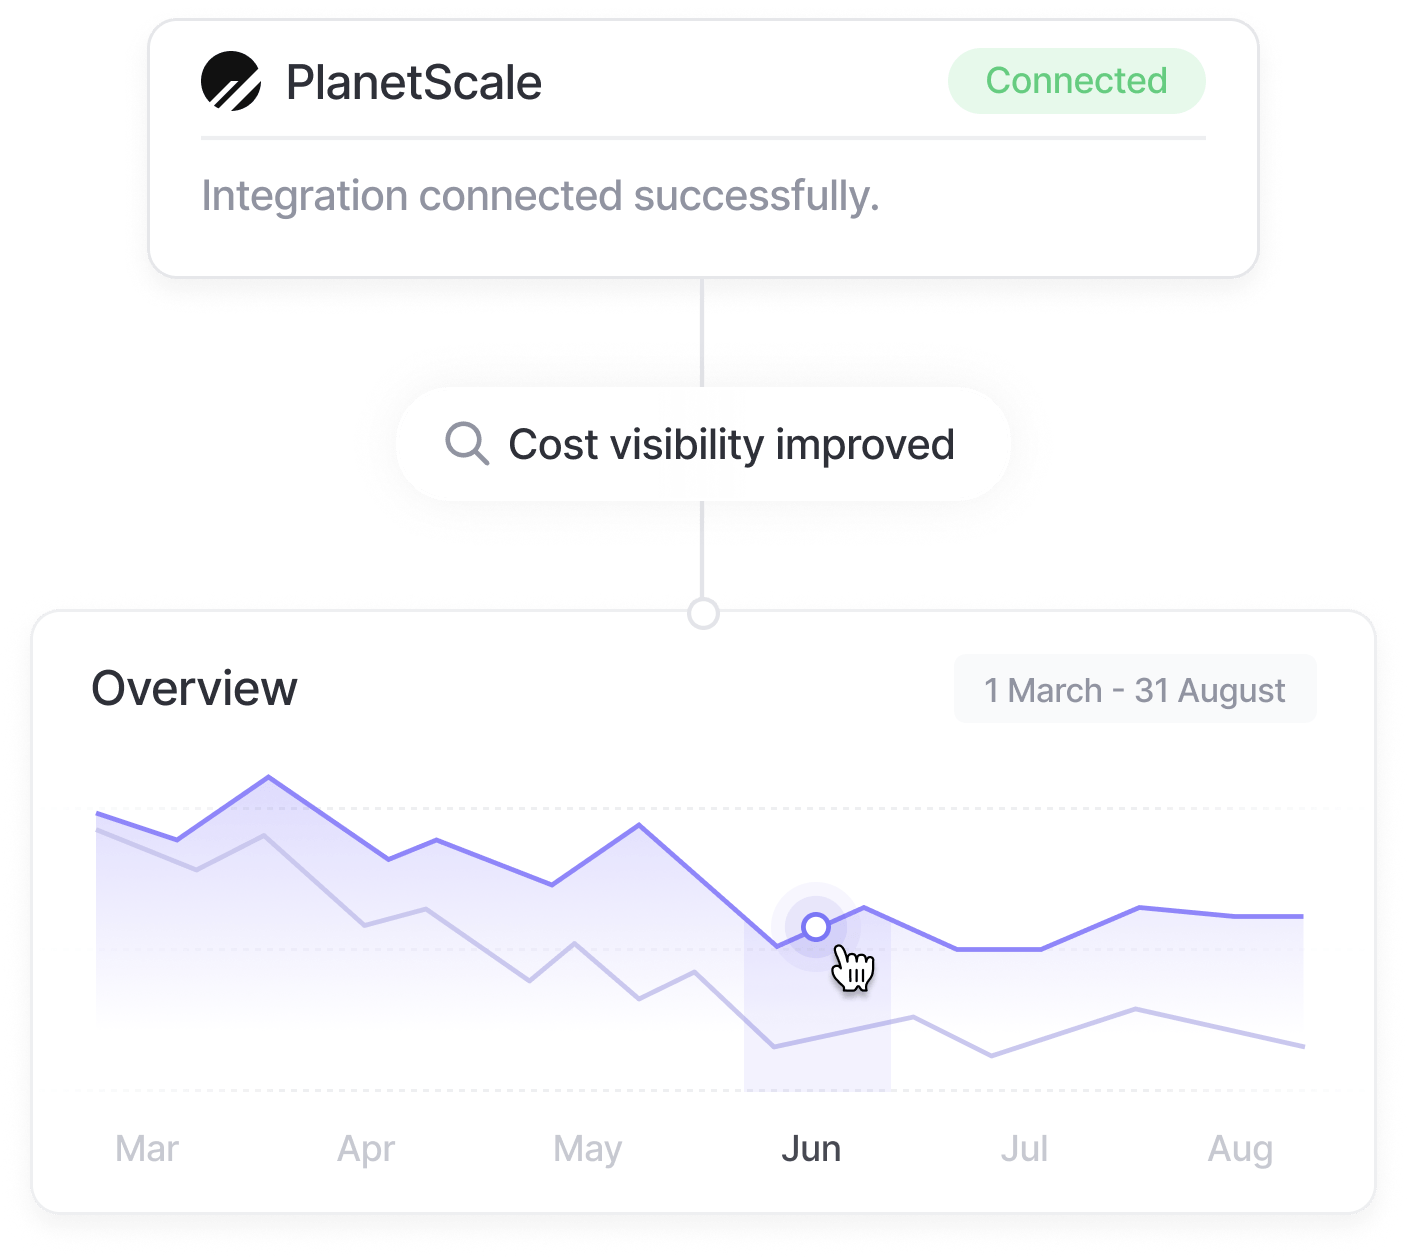
Task: Select the Mar label on chart axis
Action: pyautogui.click(x=147, y=1148)
